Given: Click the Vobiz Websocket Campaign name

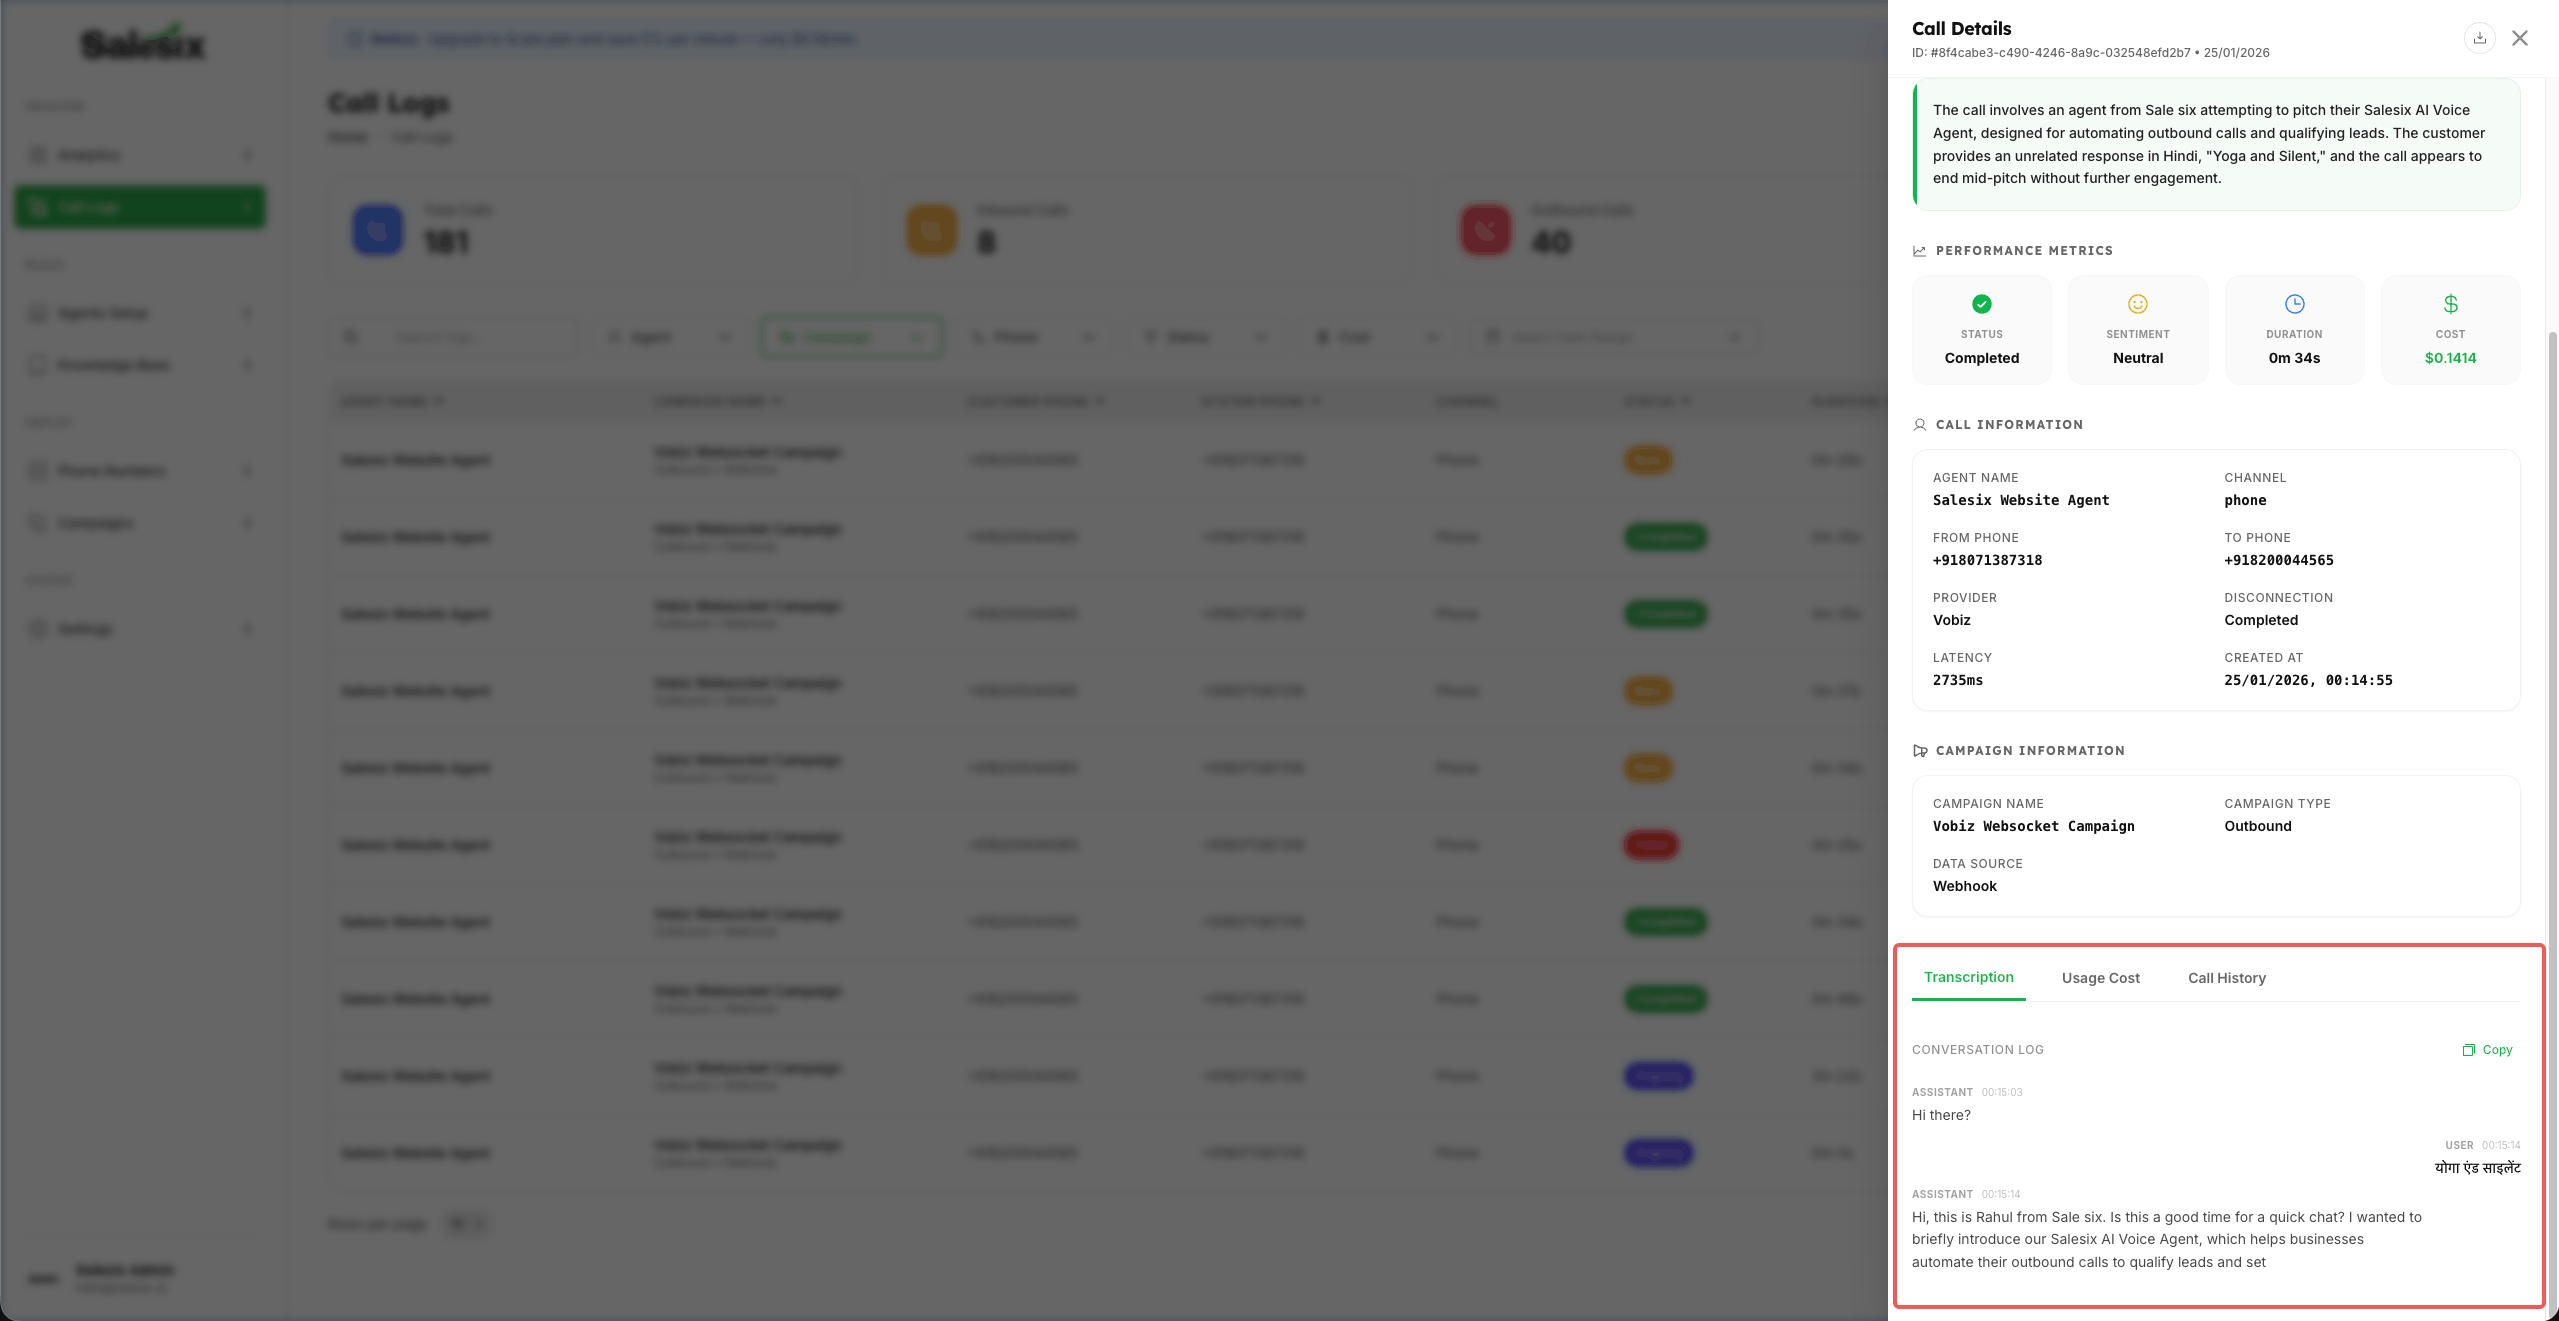Looking at the screenshot, I should click(2033, 826).
